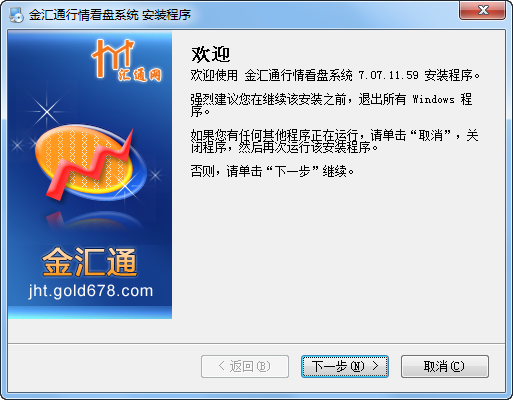Click the 金汇通 orange brand text
This screenshot has width=513, height=400.
[x=90, y=262]
